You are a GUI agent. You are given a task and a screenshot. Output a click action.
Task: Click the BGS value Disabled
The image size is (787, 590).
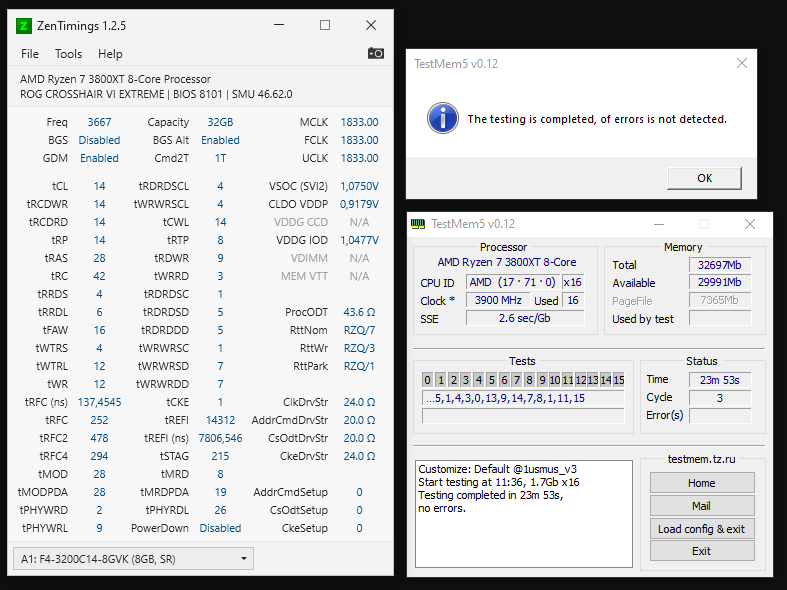click(99, 140)
